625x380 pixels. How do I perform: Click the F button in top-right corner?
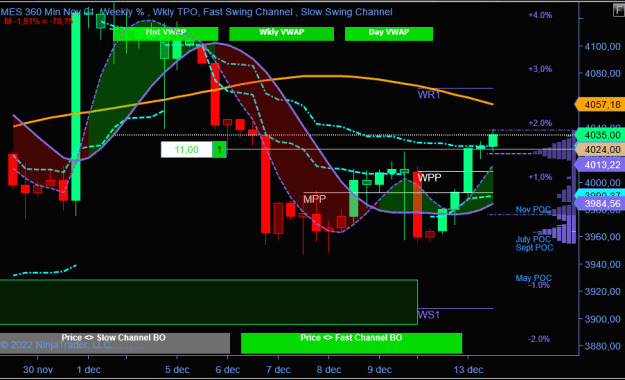[x=619, y=10]
